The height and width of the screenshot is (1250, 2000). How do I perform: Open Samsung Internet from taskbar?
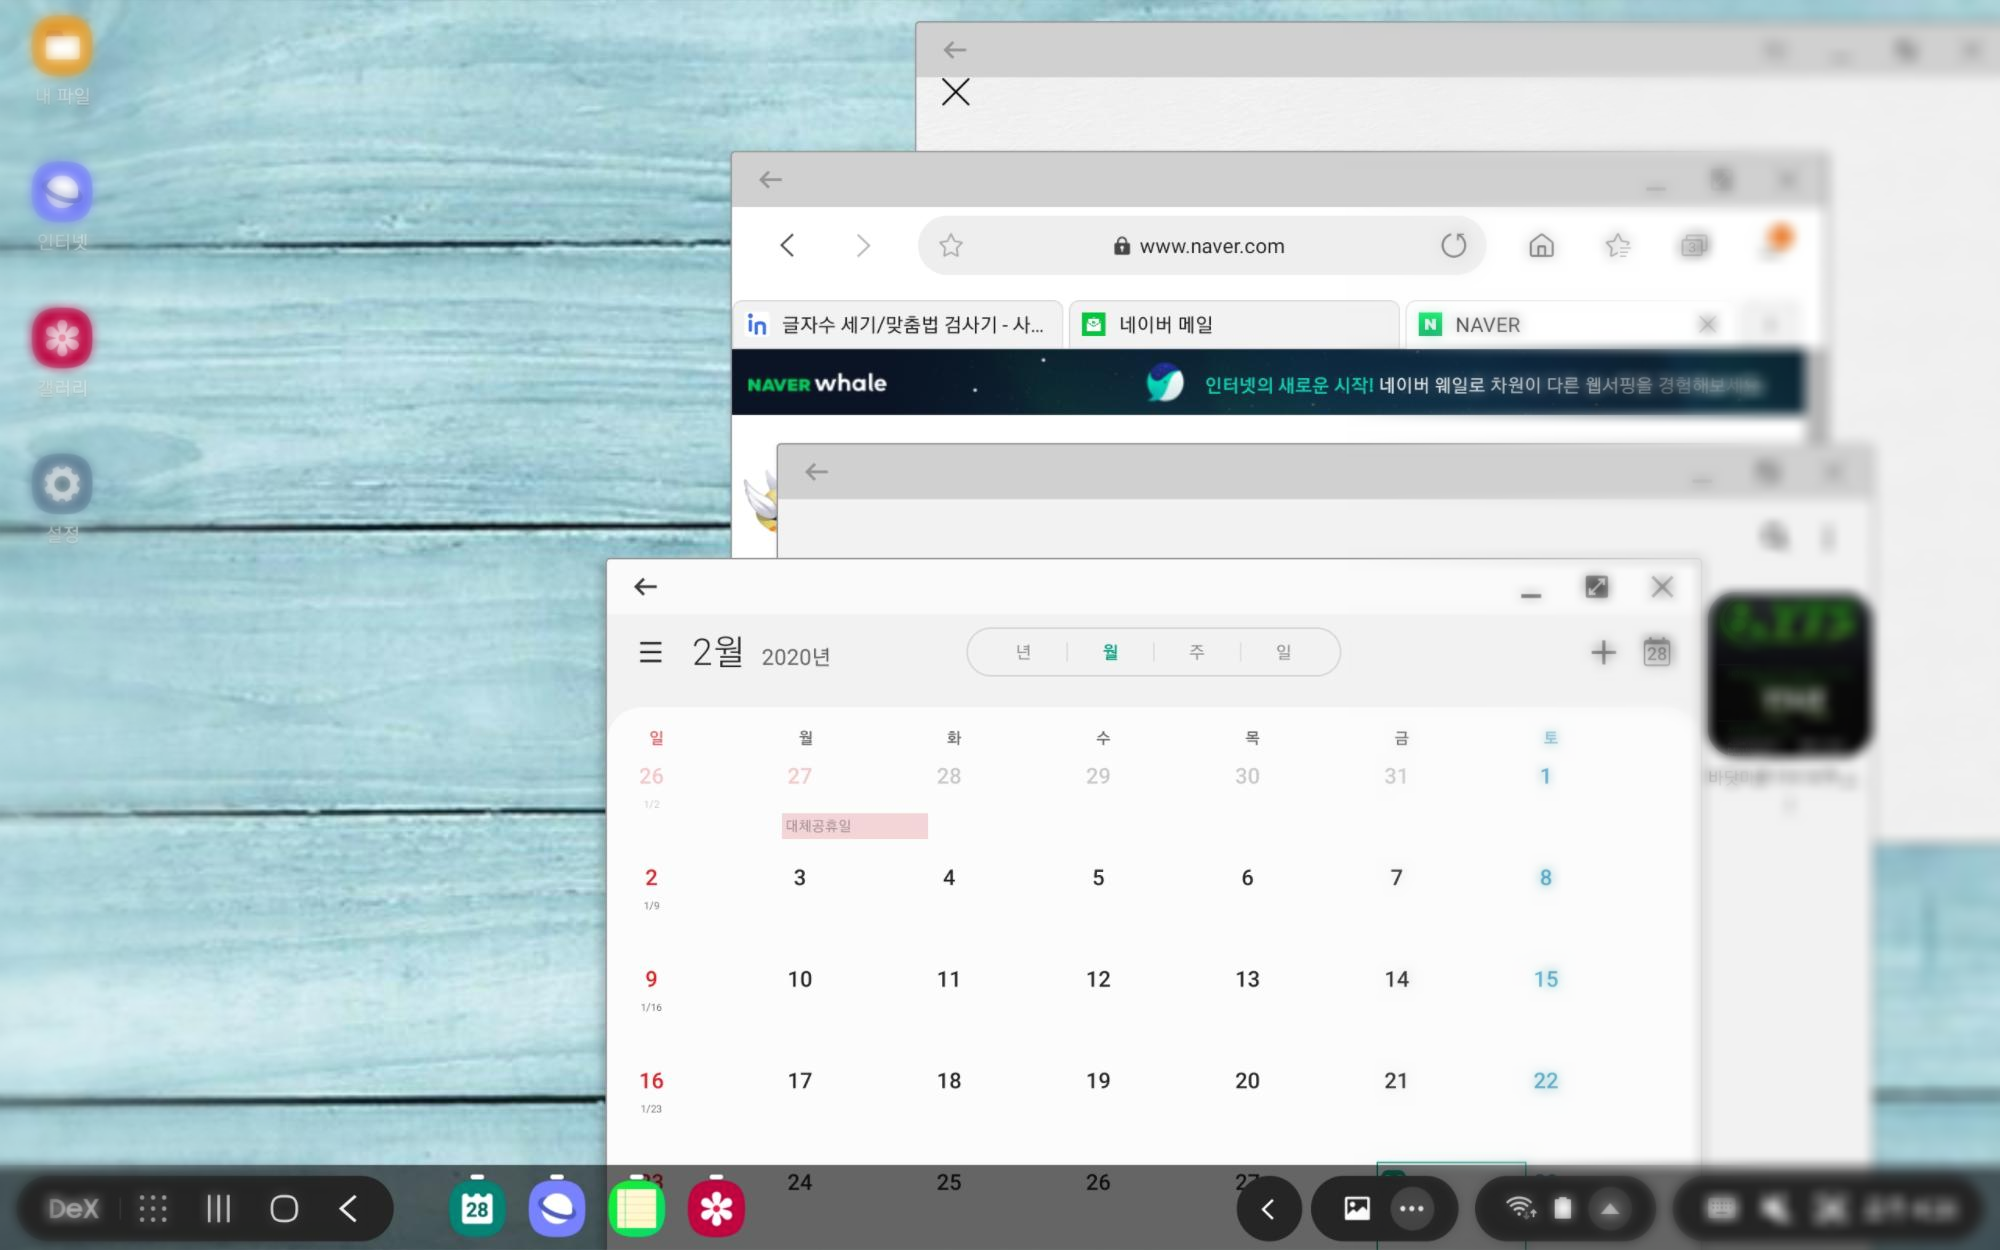tap(556, 1209)
